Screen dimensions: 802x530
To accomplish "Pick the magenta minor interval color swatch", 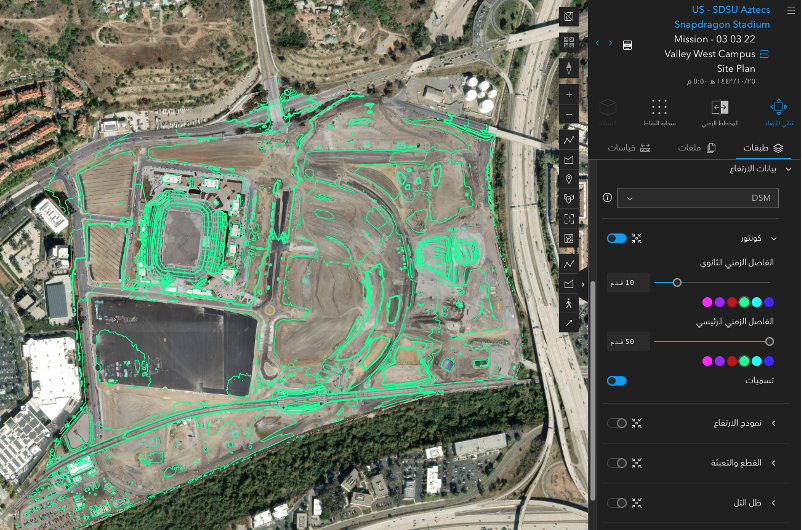I will tap(707, 302).
